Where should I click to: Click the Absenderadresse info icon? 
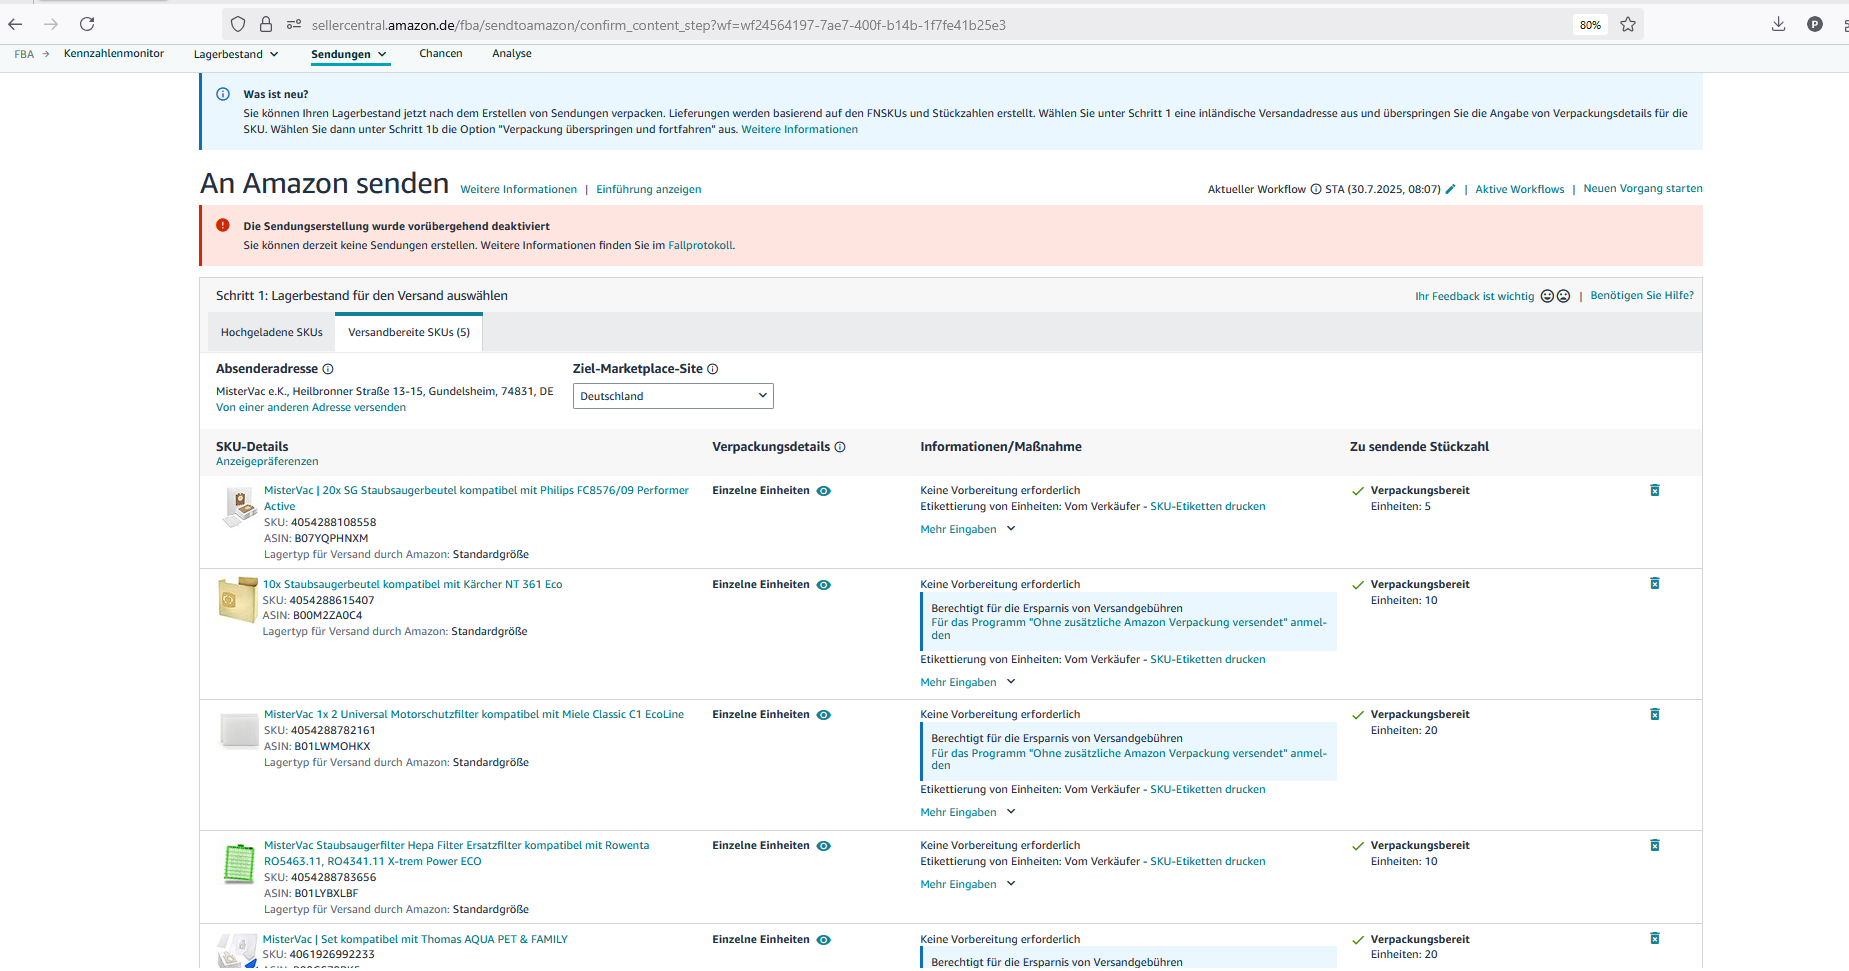[328, 369]
